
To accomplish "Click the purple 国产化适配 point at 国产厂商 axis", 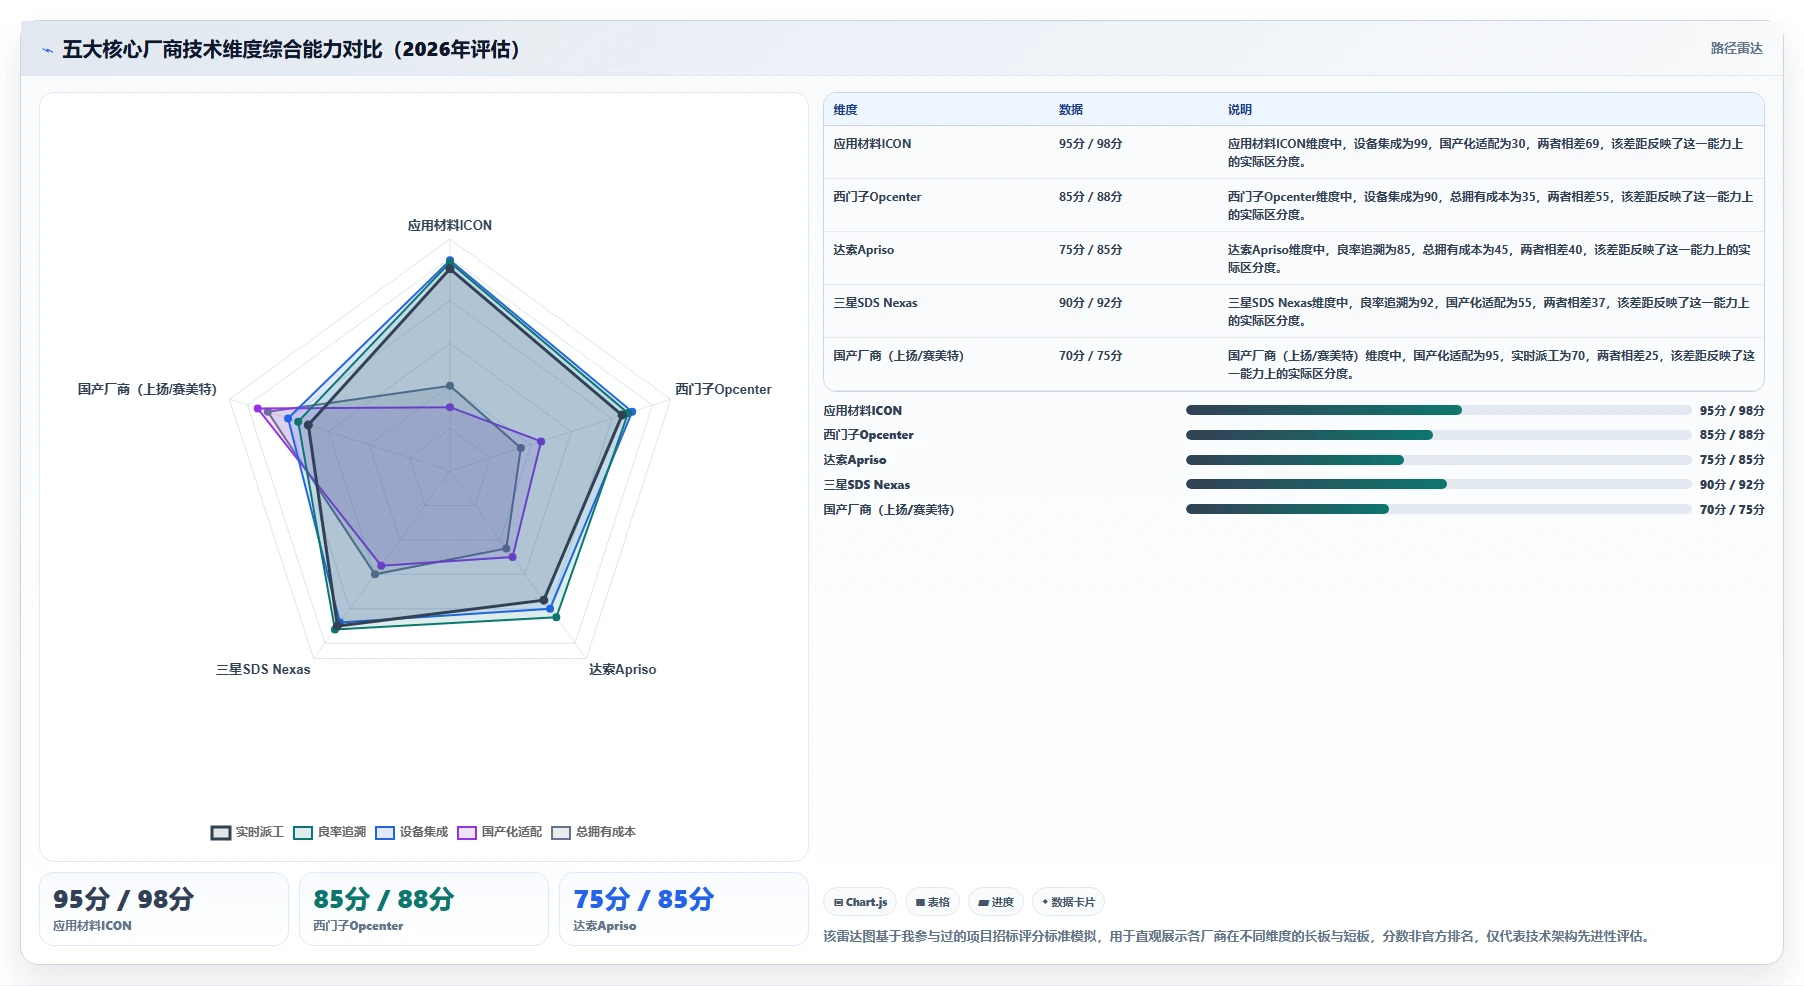I will pos(257,409).
